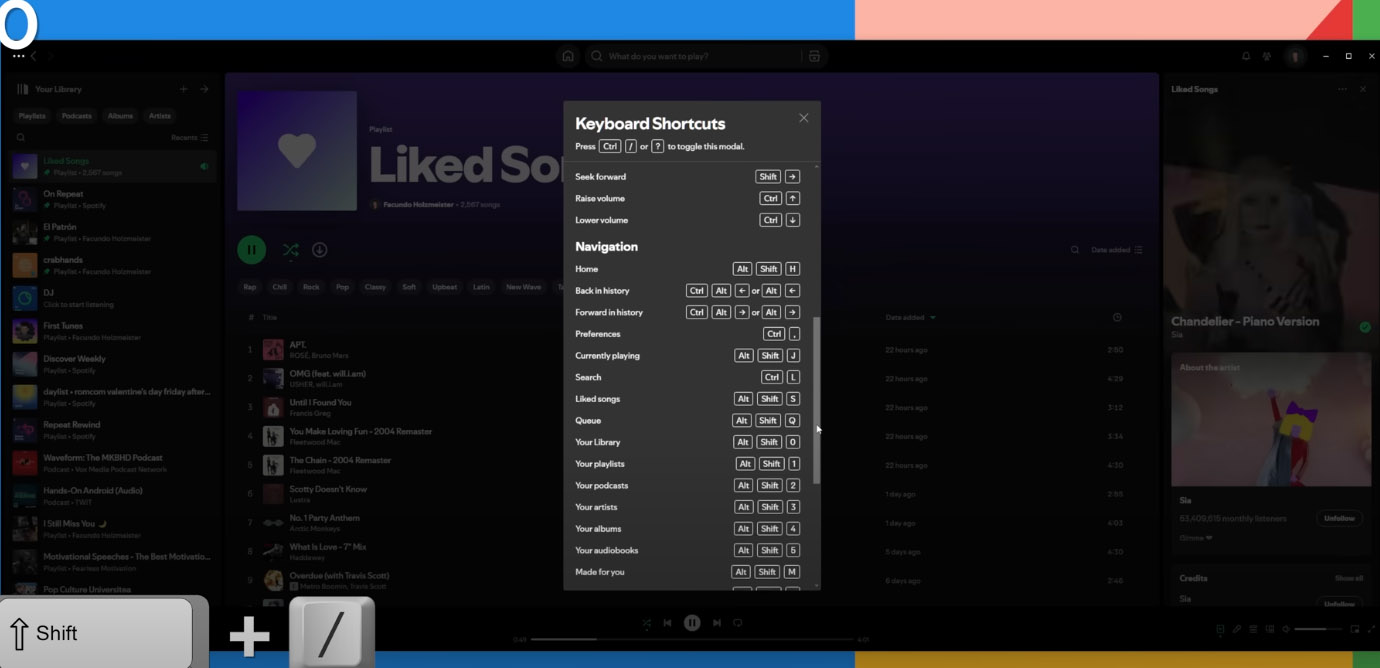This screenshot has width=1380, height=668.
Task: Select the Albums filter chip
Action: pos(121,116)
